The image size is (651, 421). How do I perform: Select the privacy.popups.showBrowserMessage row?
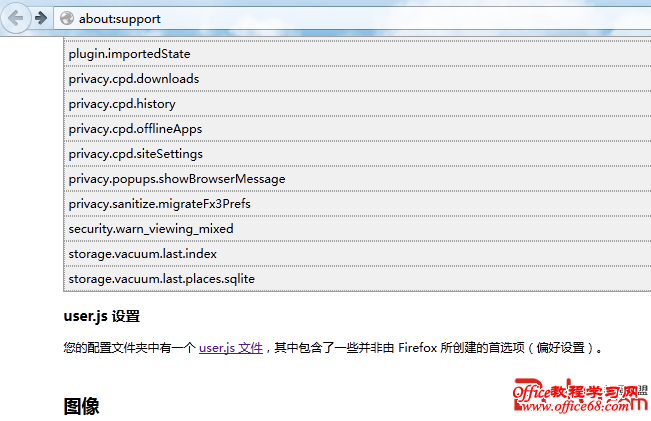click(x=357, y=179)
